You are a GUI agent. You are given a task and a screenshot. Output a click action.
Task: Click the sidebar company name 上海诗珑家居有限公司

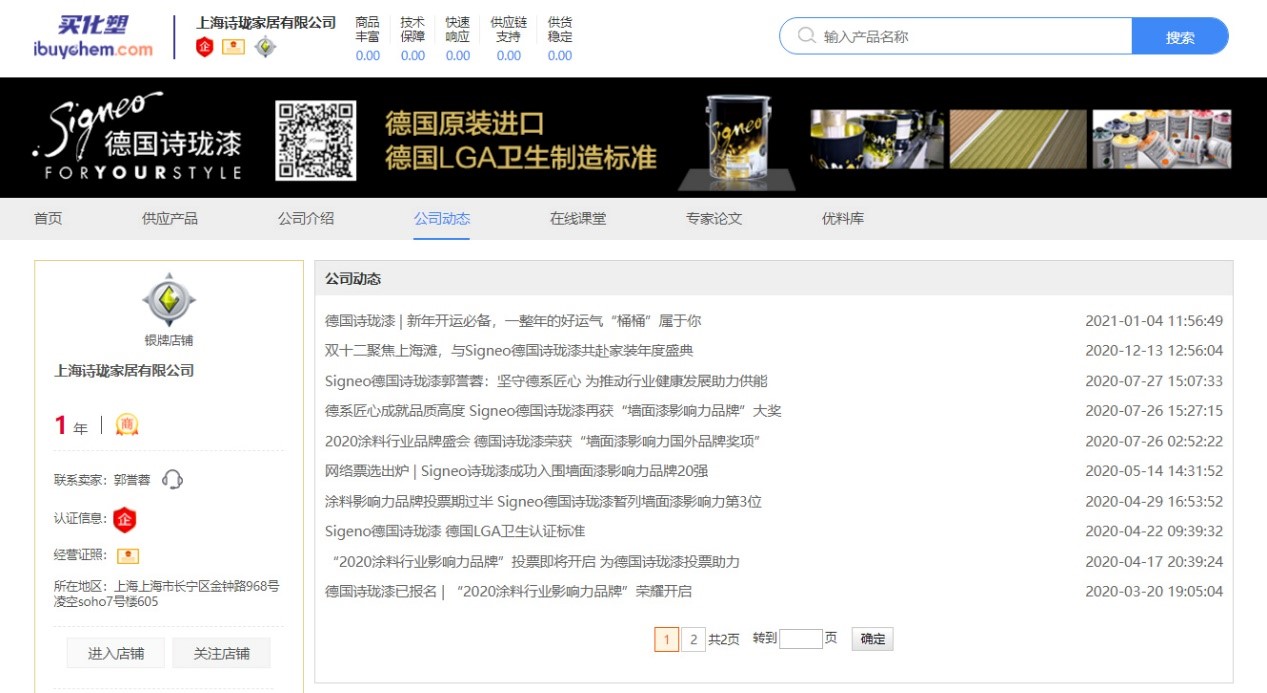pyautogui.click(x=124, y=371)
